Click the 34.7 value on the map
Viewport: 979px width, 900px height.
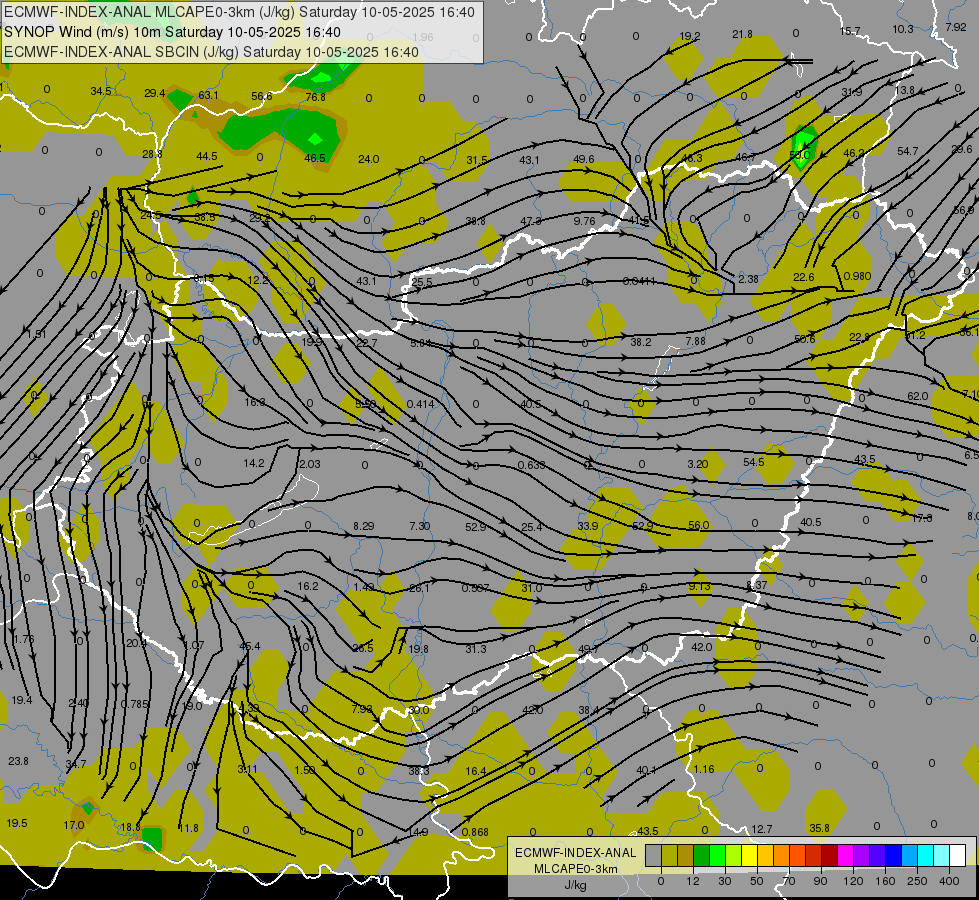pyautogui.click(x=76, y=764)
